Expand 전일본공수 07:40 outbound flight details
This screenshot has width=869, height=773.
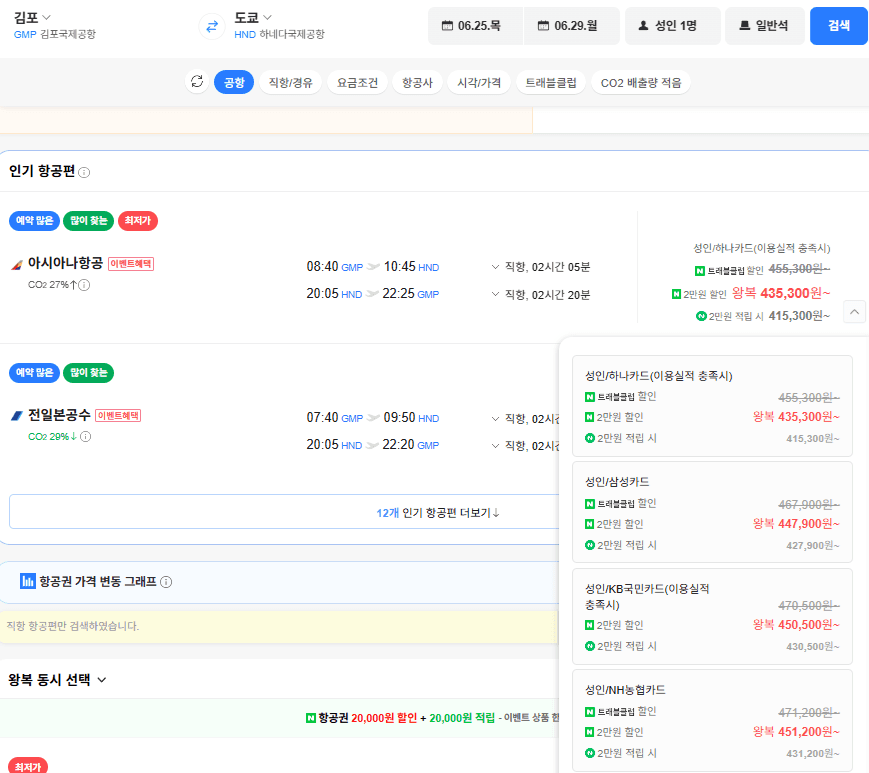[x=495, y=418]
